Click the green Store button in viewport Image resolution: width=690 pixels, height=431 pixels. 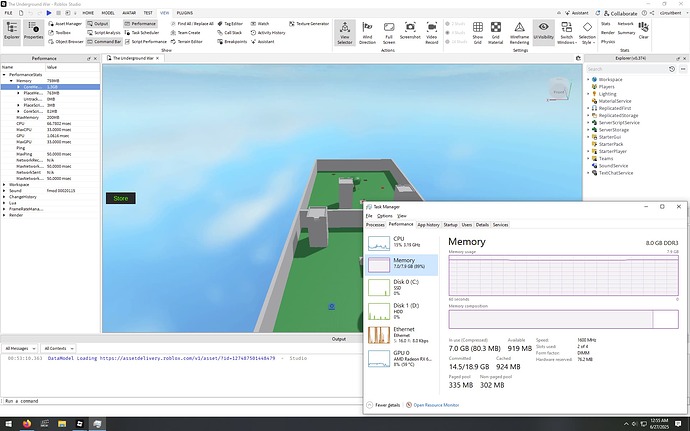(121, 199)
